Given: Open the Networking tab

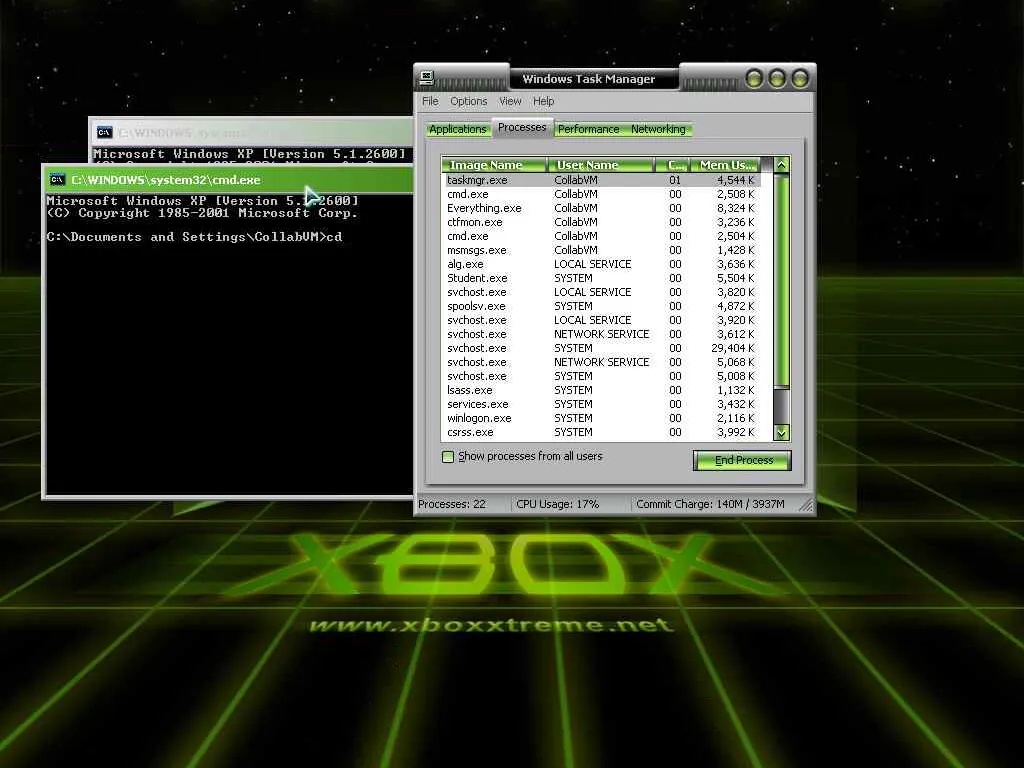Looking at the screenshot, I should [658, 129].
